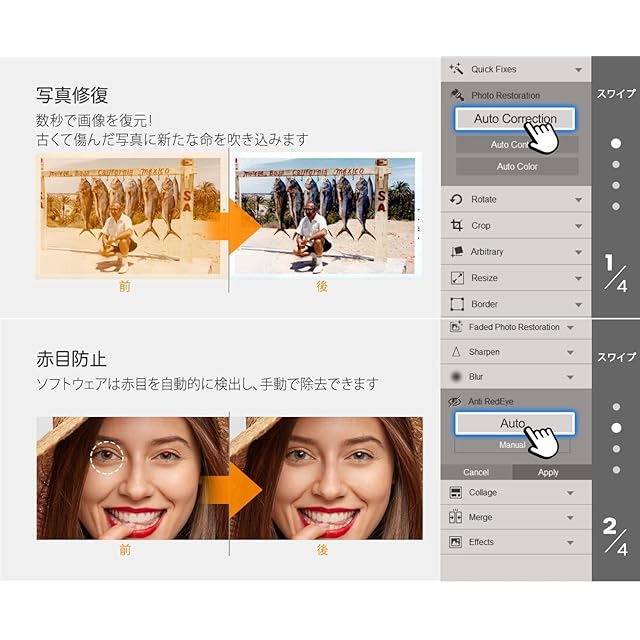Click the Auto Color button

(x=517, y=166)
